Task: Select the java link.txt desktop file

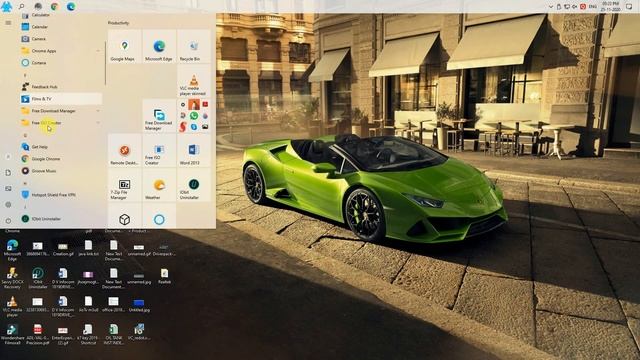Action: [x=88, y=248]
